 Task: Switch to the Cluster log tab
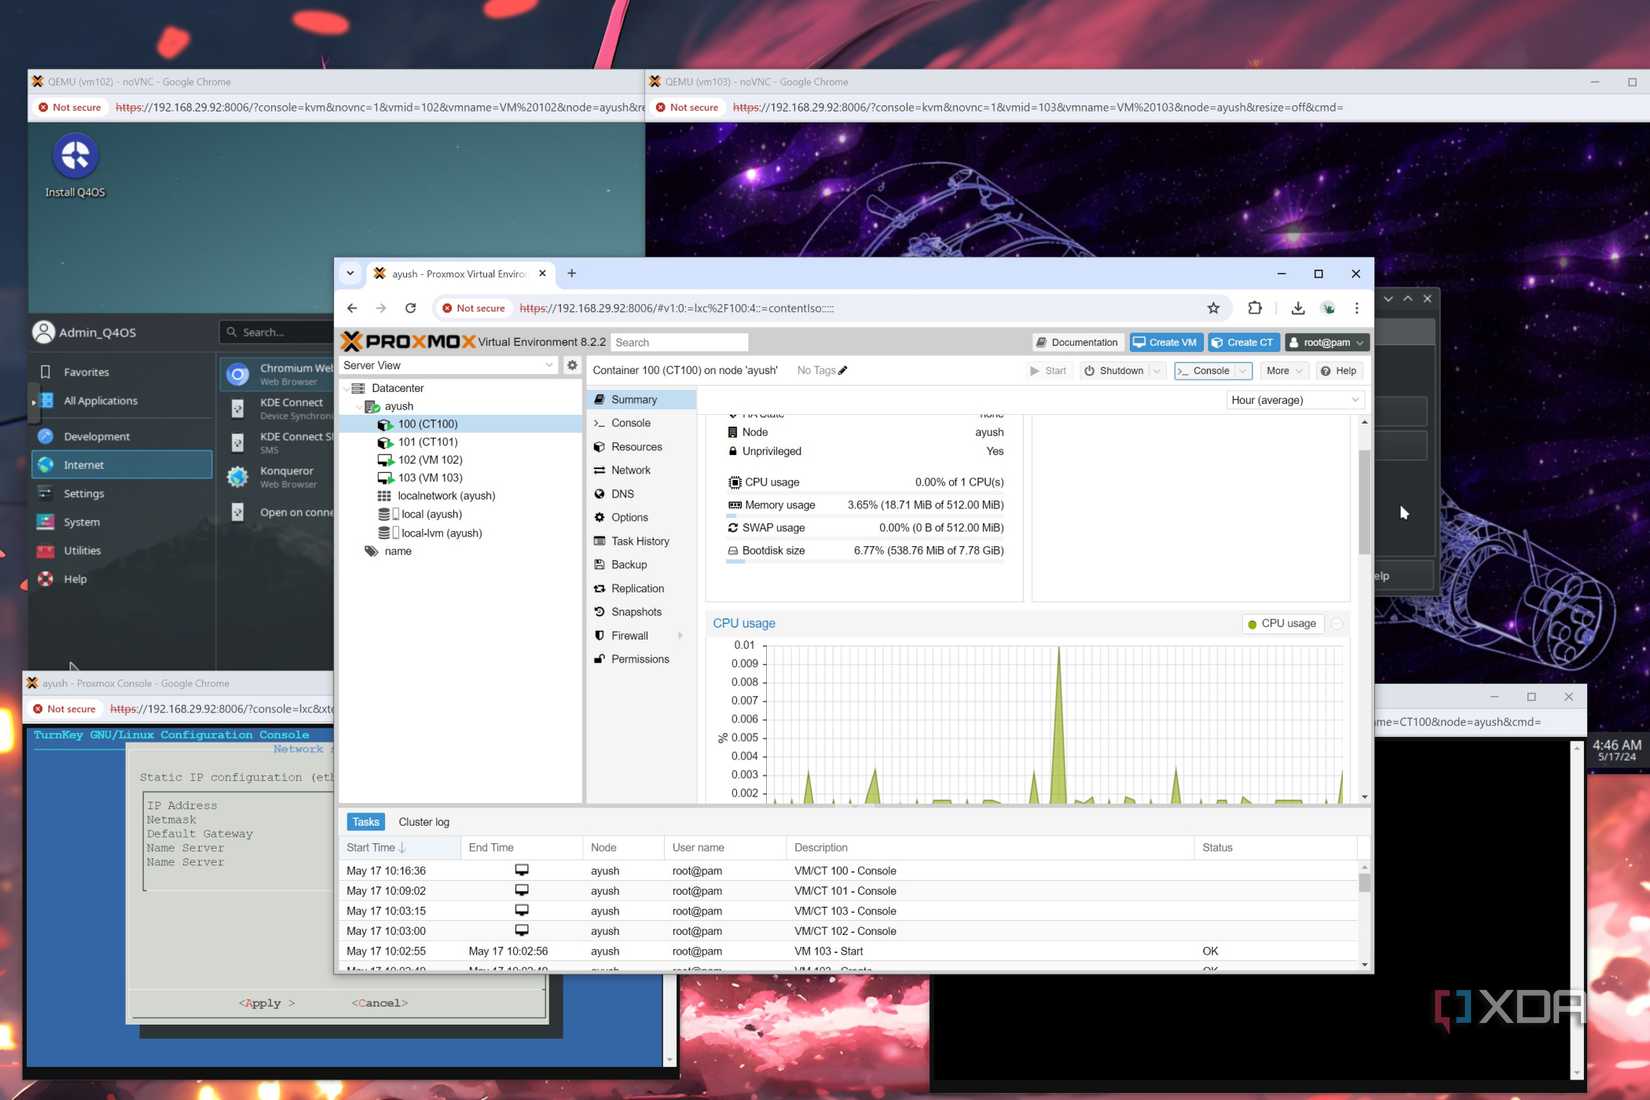tap(424, 821)
